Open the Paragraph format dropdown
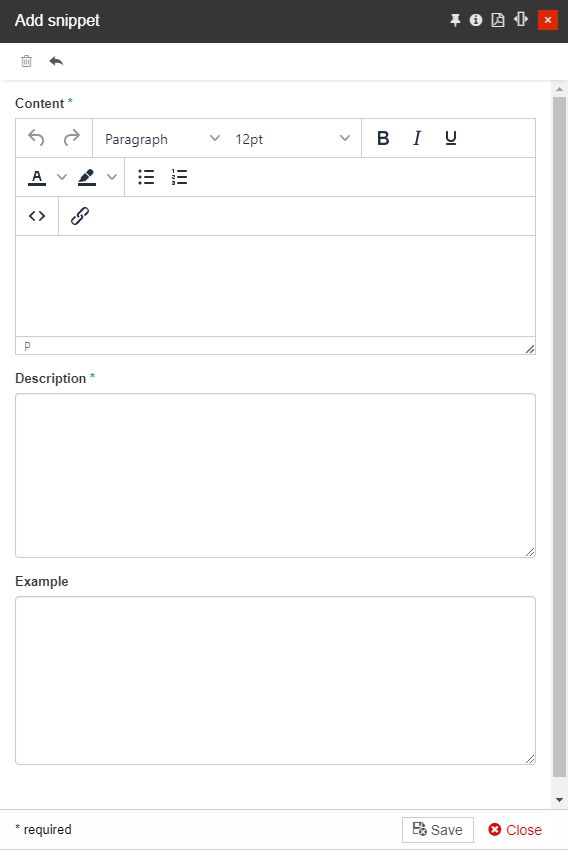 pos(162,139)
